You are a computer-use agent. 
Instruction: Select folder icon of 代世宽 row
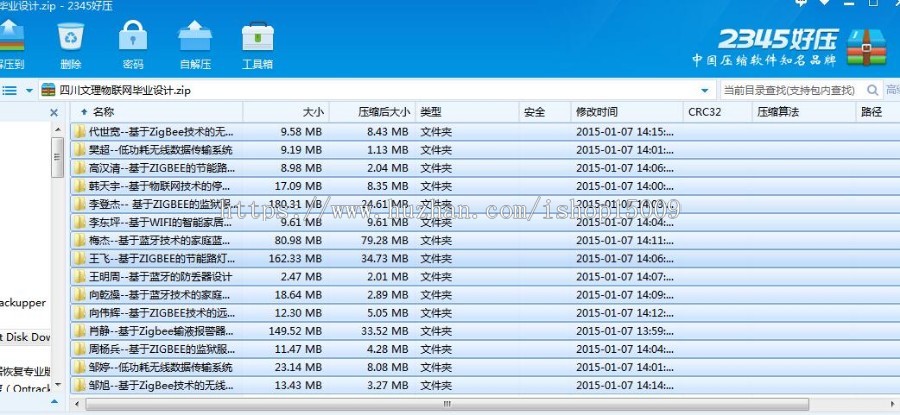80,131
